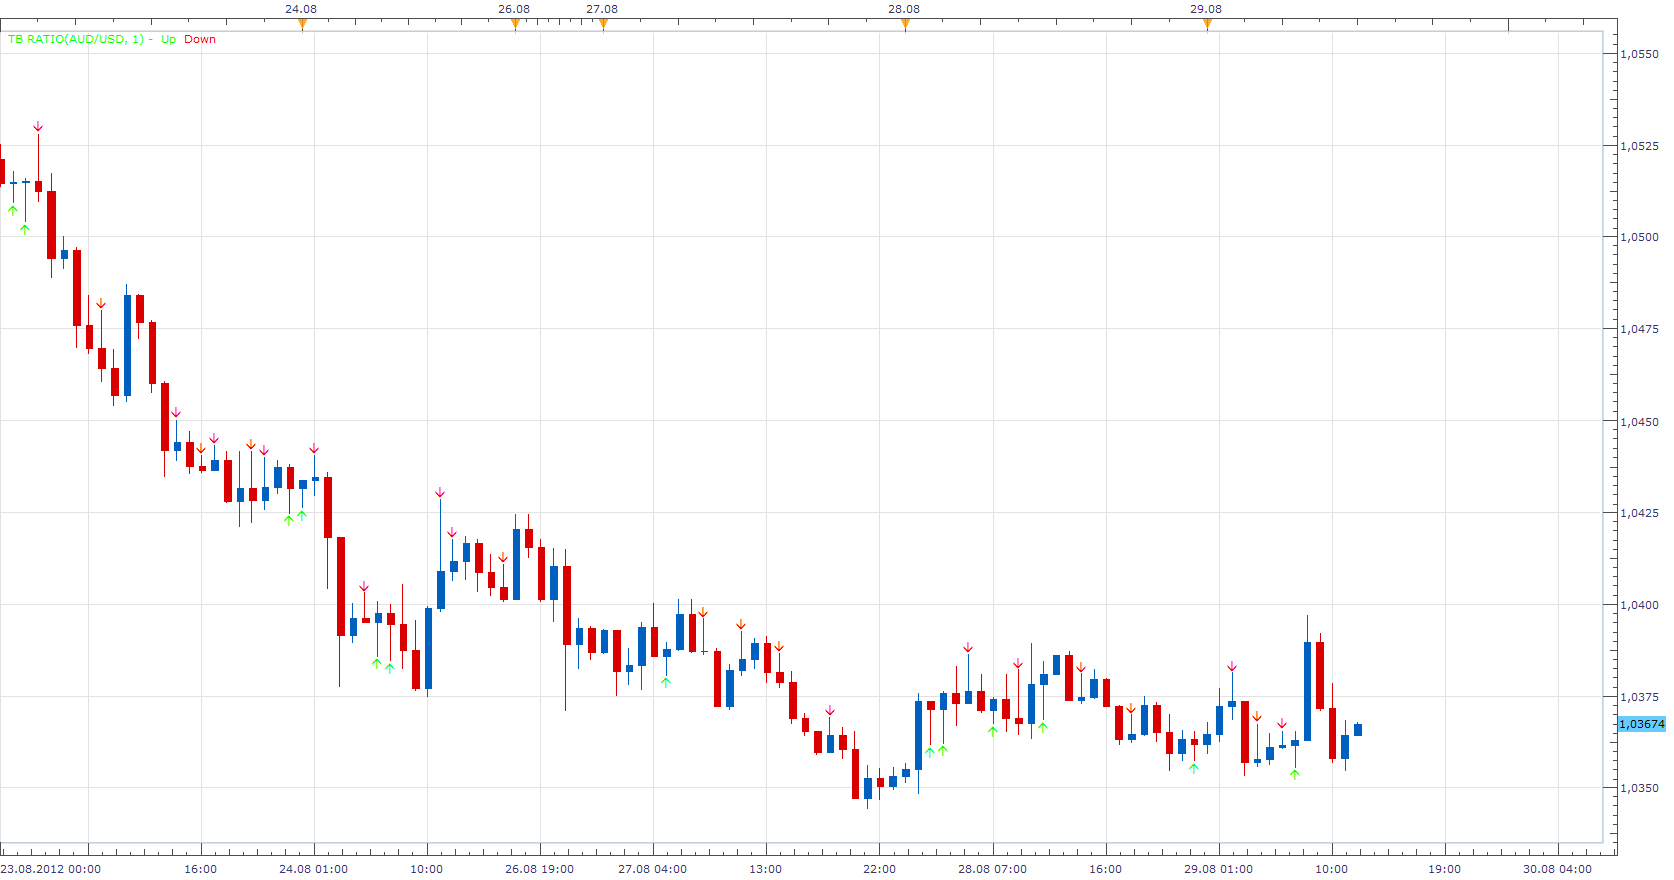Select the 30.08 04:00 time axis label
Screen dimensions: 1674x880
pos(1557,869)
